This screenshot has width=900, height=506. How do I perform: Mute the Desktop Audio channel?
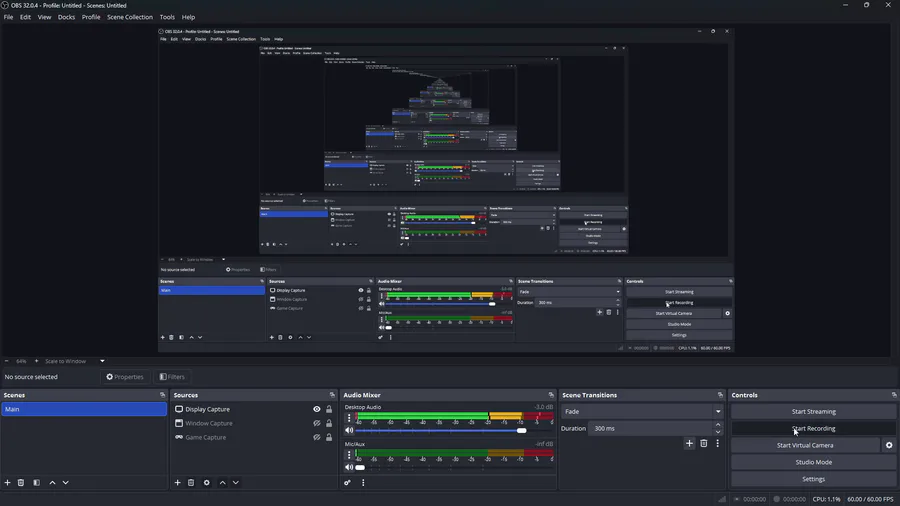(x=349, y=430)
